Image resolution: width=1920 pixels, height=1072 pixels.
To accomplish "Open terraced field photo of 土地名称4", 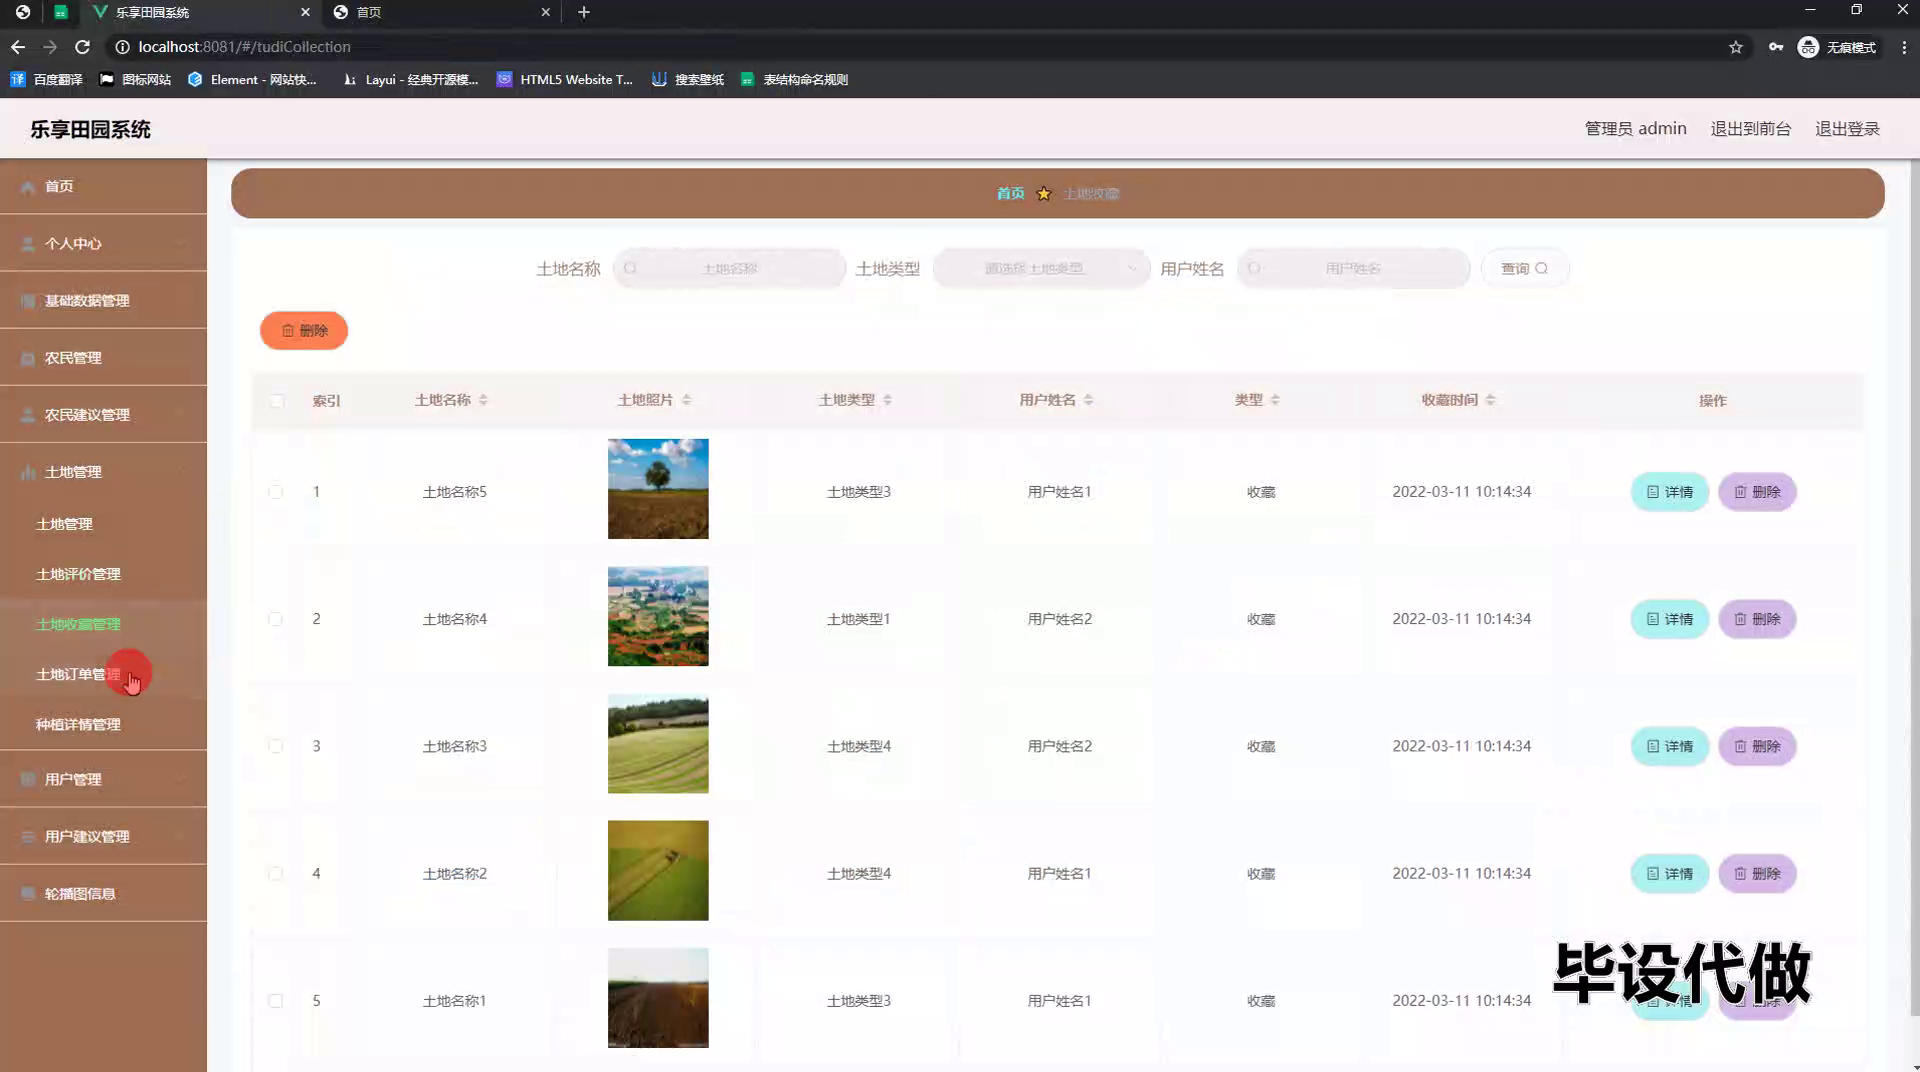I will [658, 616].
